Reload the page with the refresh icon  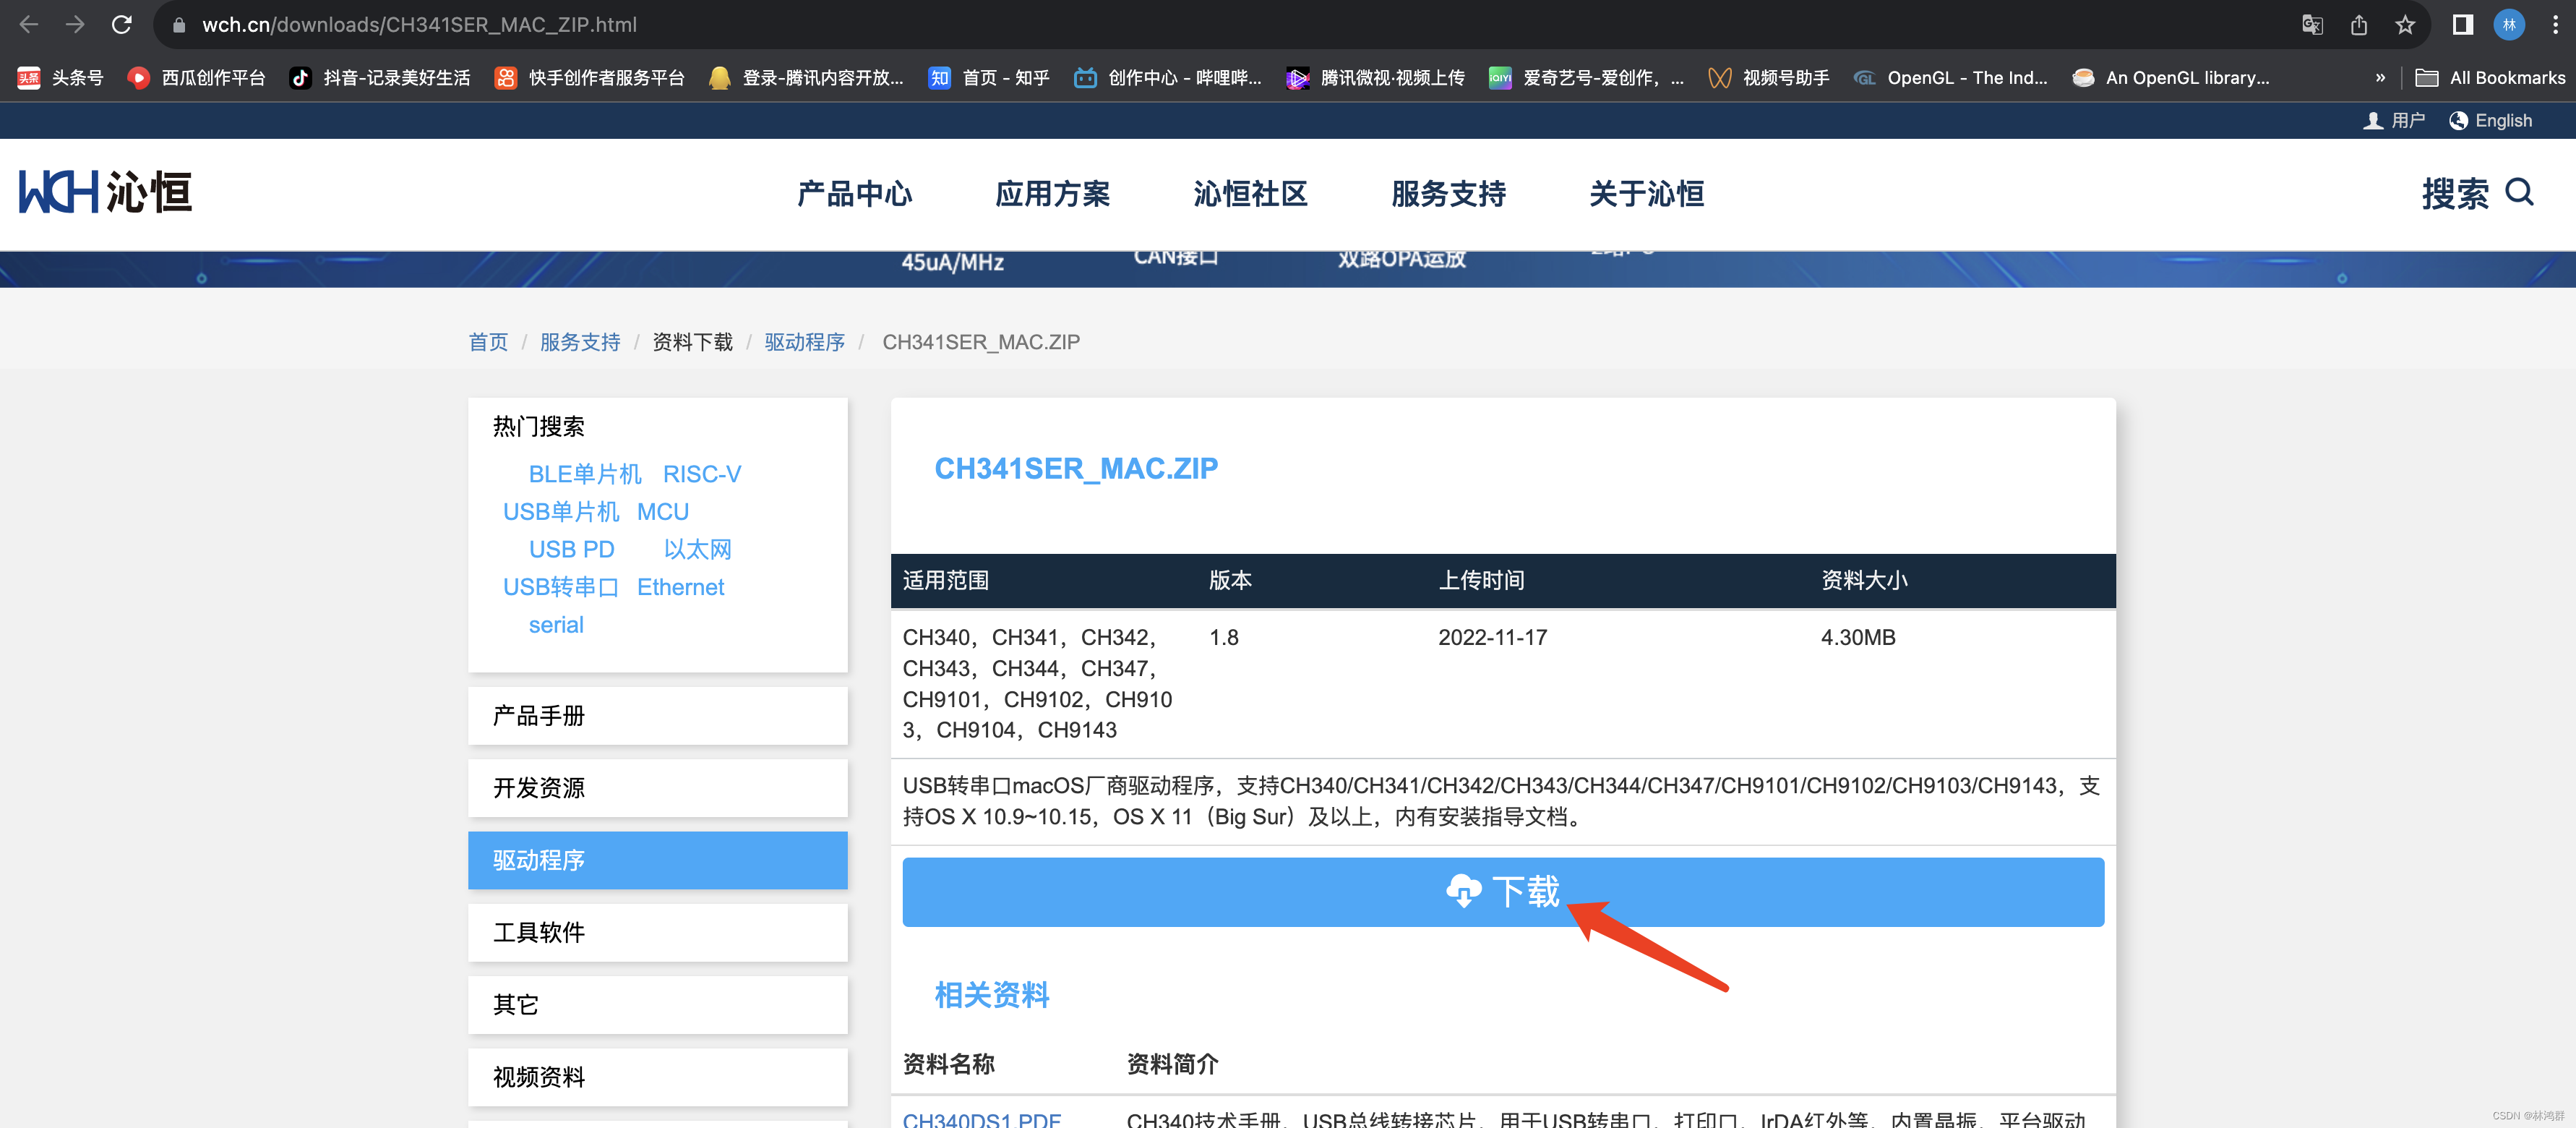[122, 24]
